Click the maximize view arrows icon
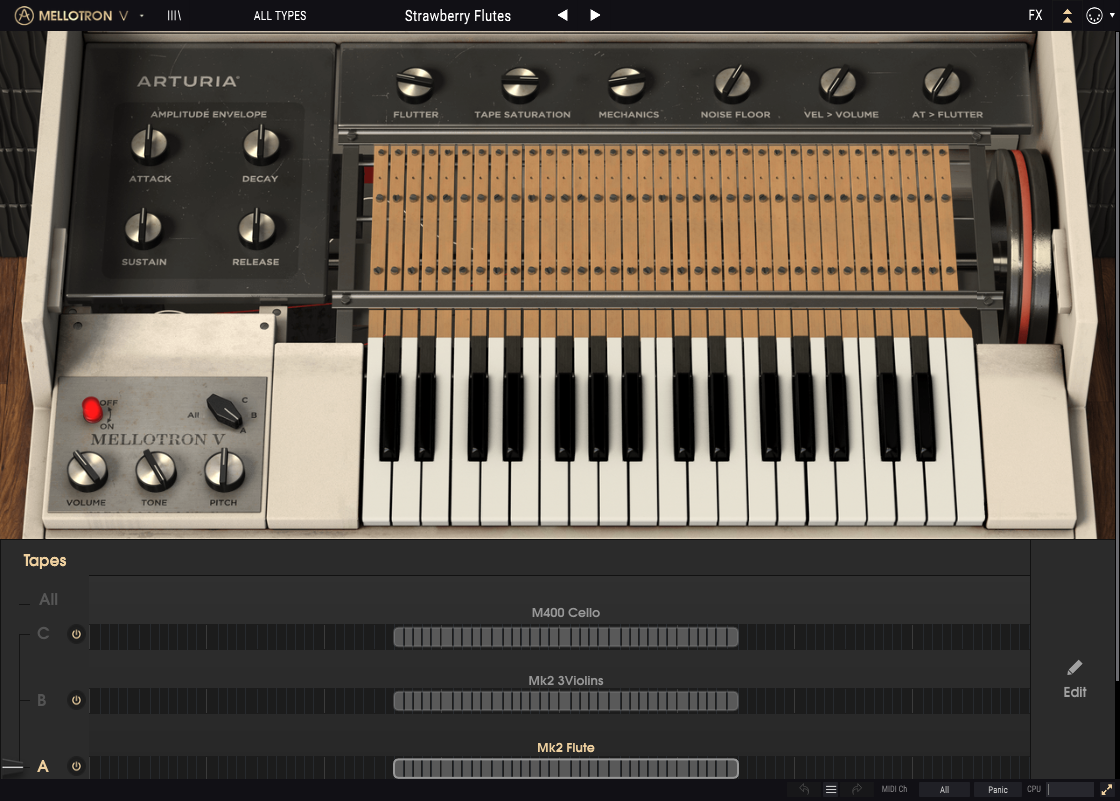This screenshot has width=1120, height=801. (x=1107, y=788)
